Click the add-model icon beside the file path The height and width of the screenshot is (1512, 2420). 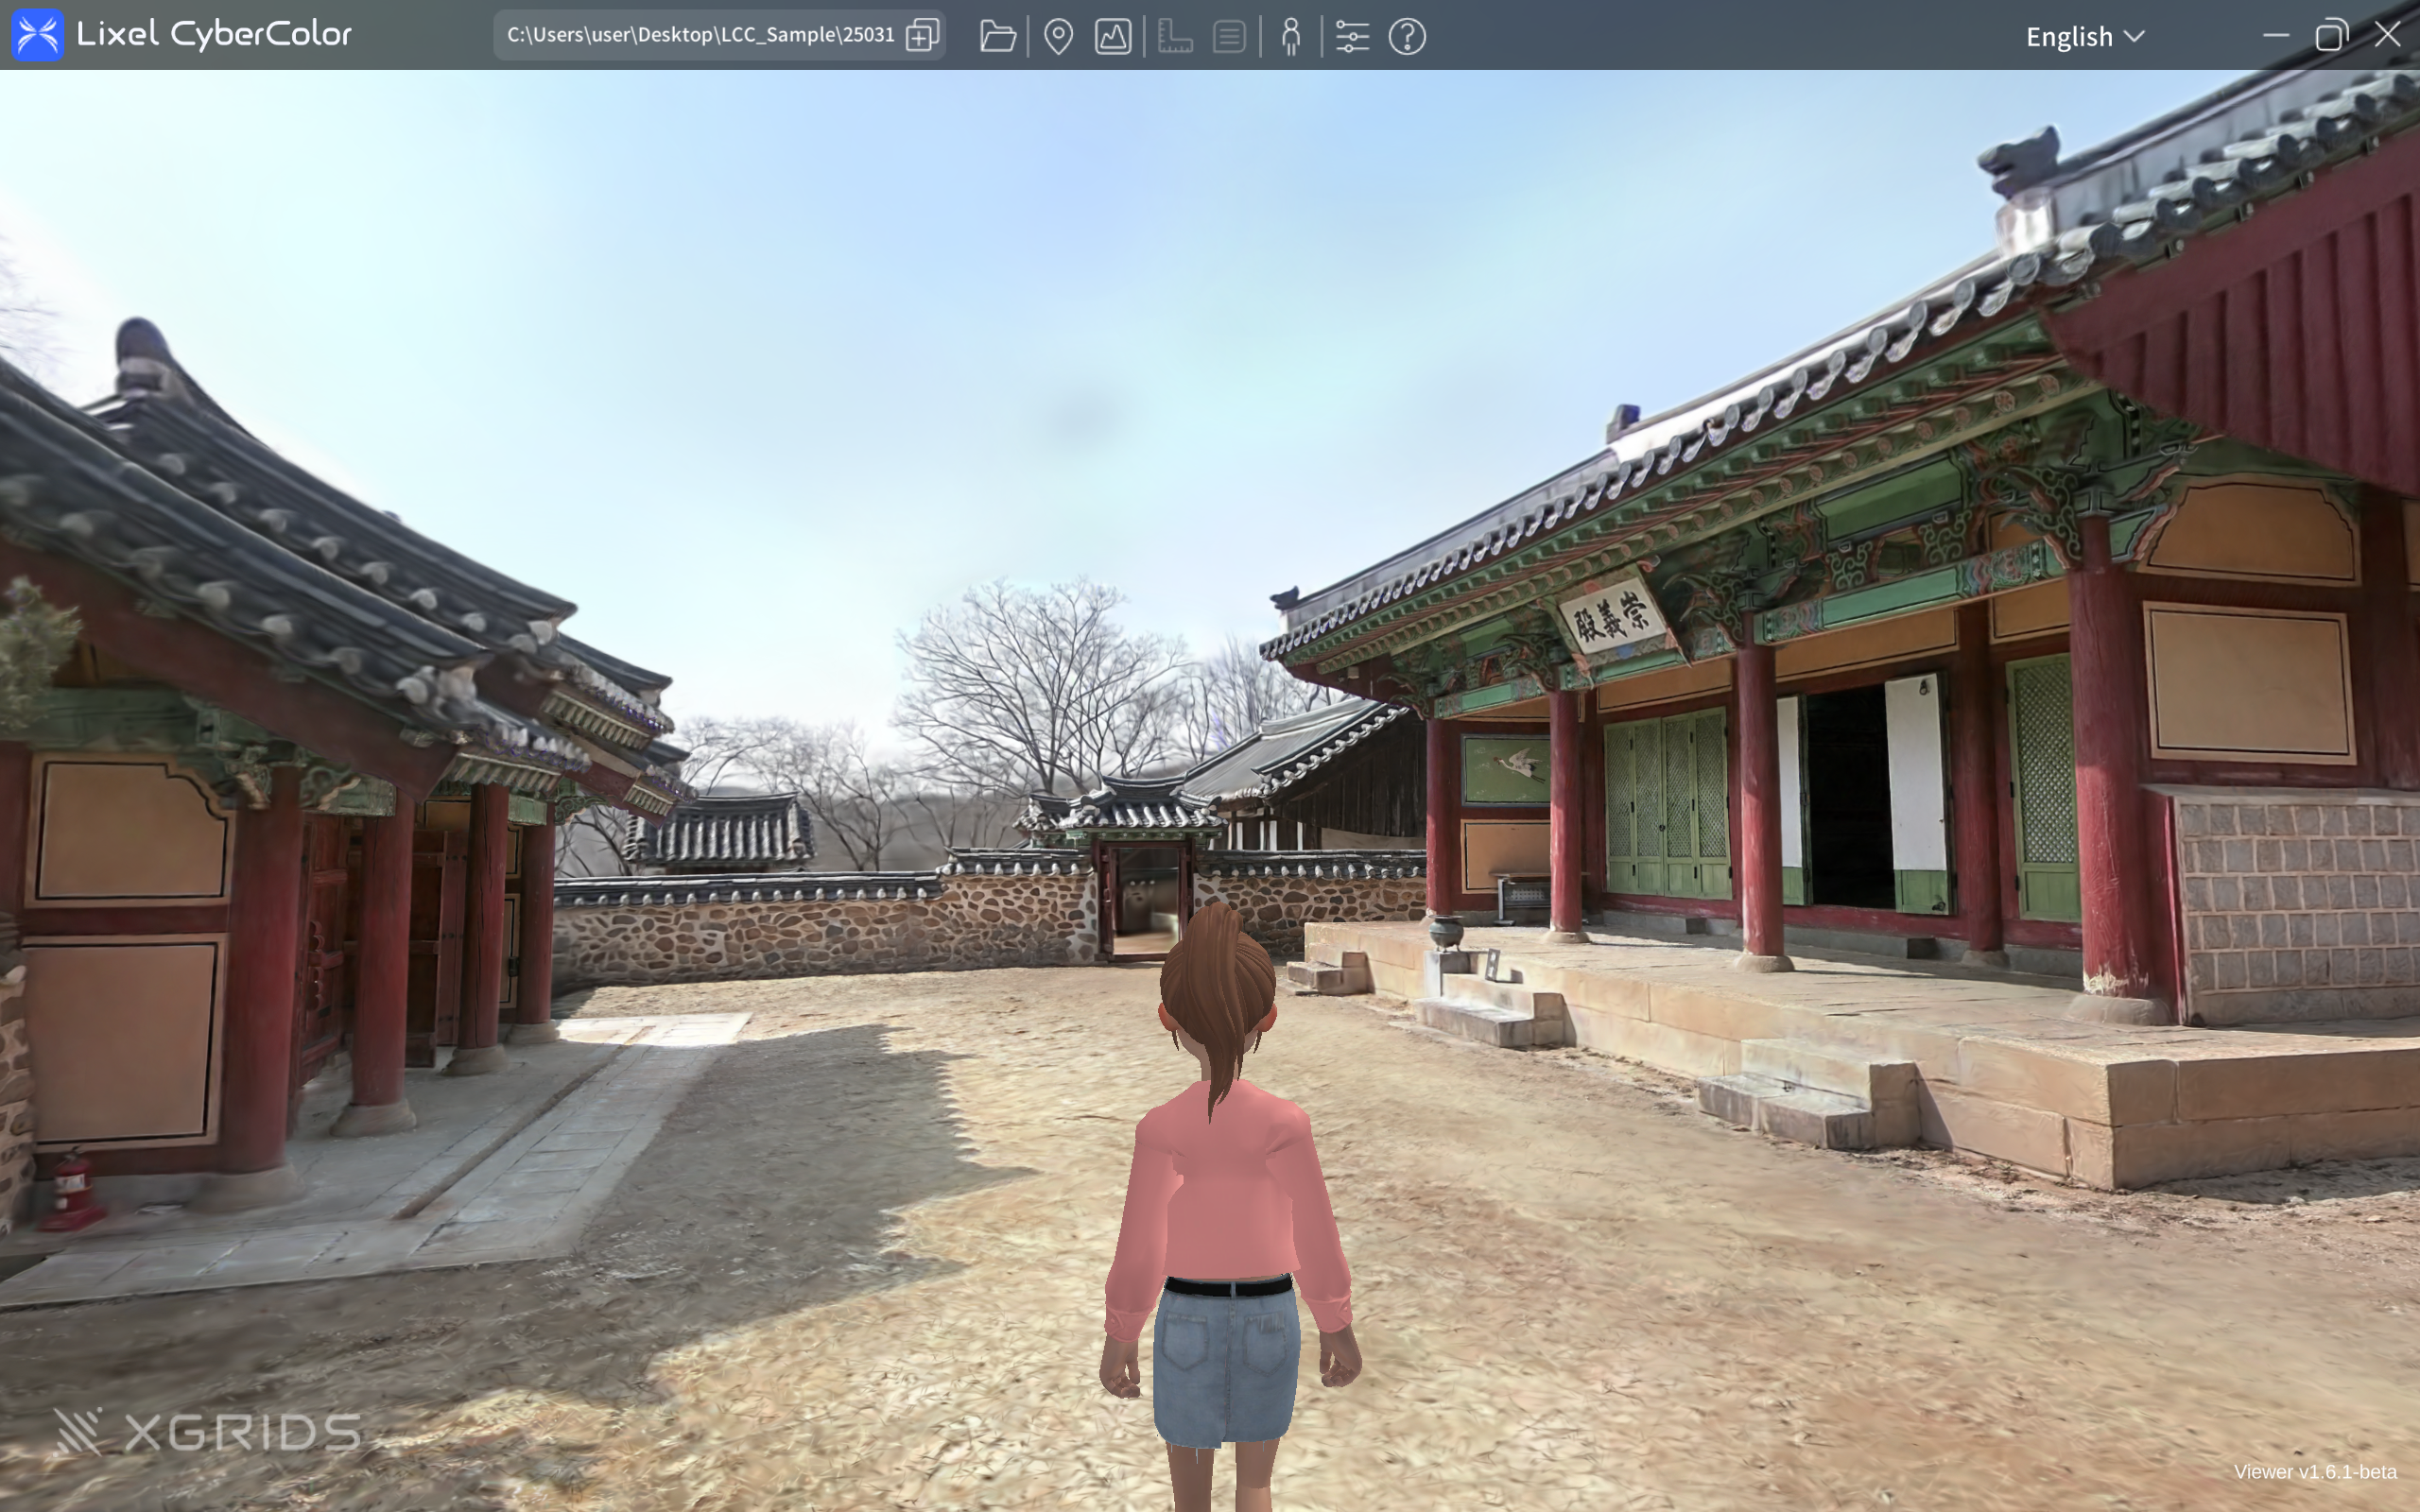(922, 35)
